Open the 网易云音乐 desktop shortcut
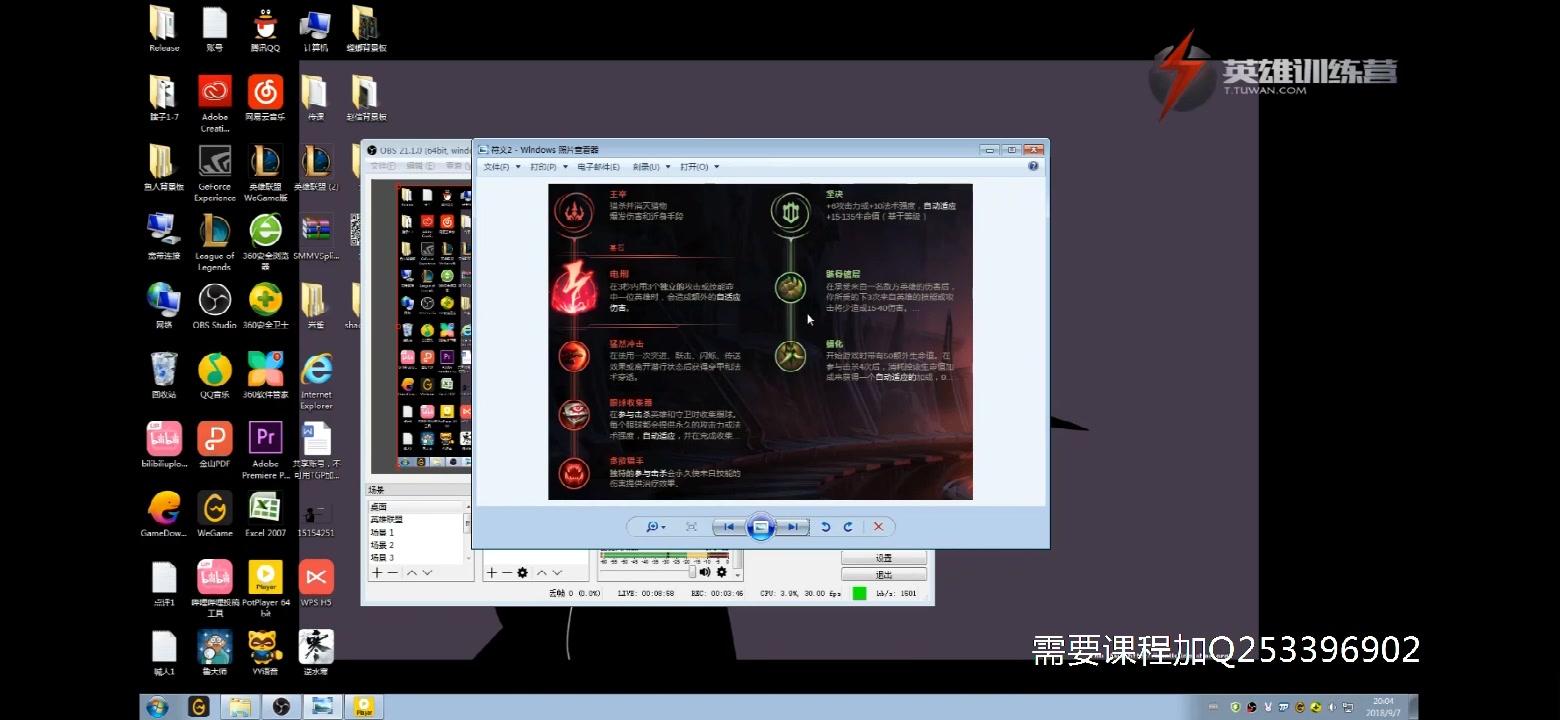 [265, 99]
